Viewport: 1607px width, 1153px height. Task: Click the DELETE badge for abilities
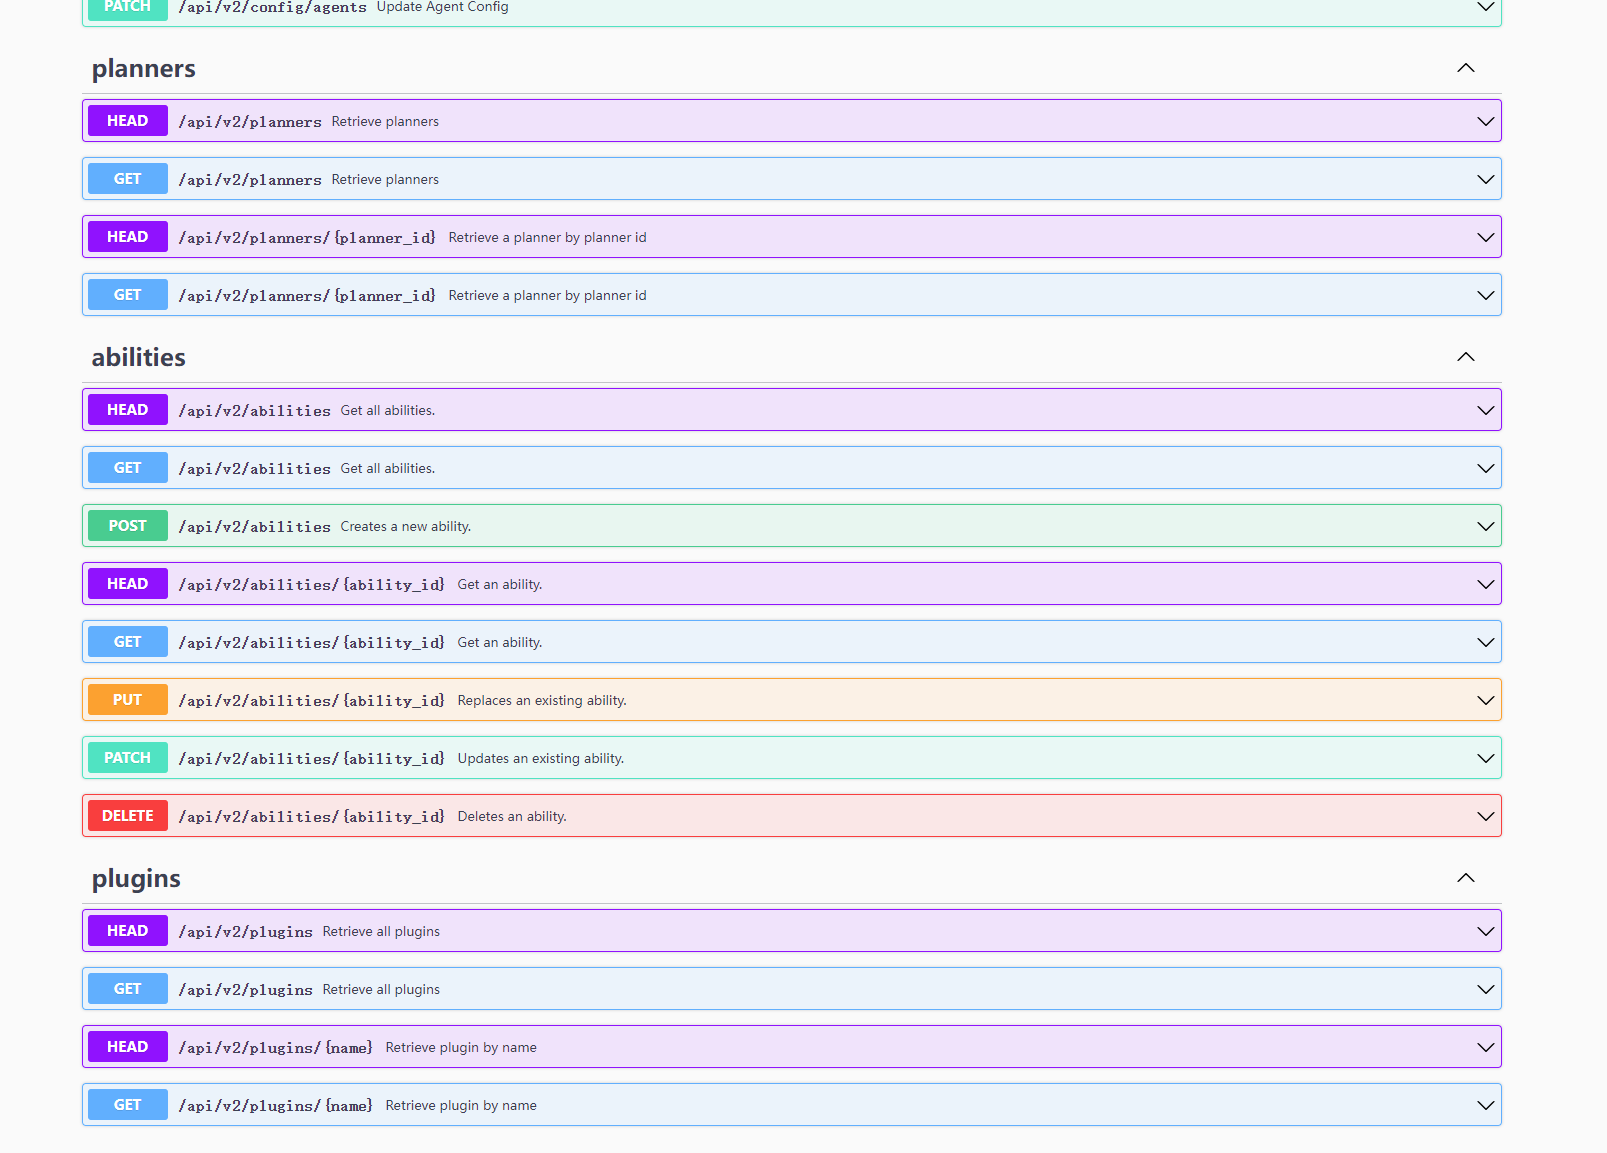coord(128,816)
